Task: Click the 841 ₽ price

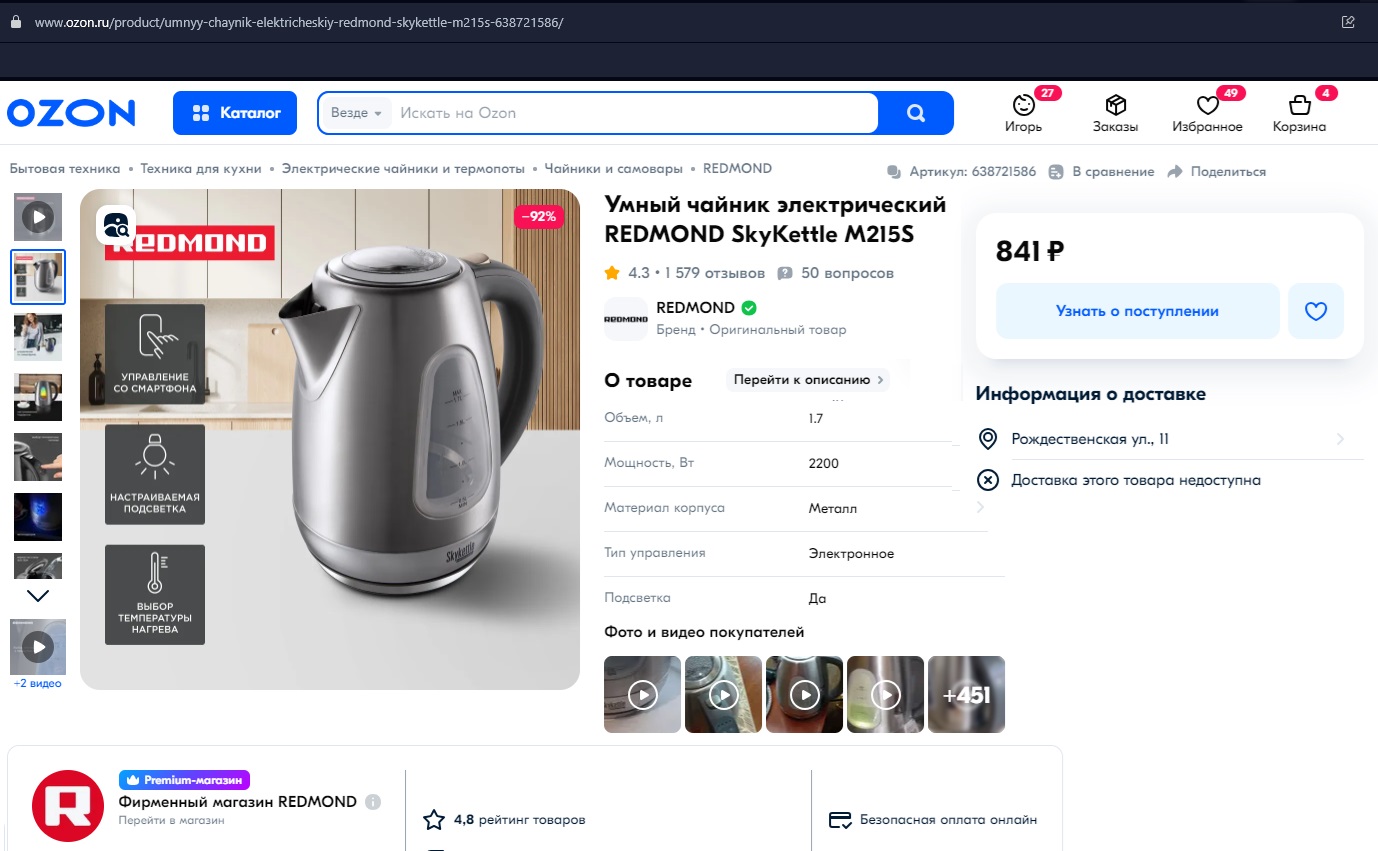Action: [x=1030, y=252]
